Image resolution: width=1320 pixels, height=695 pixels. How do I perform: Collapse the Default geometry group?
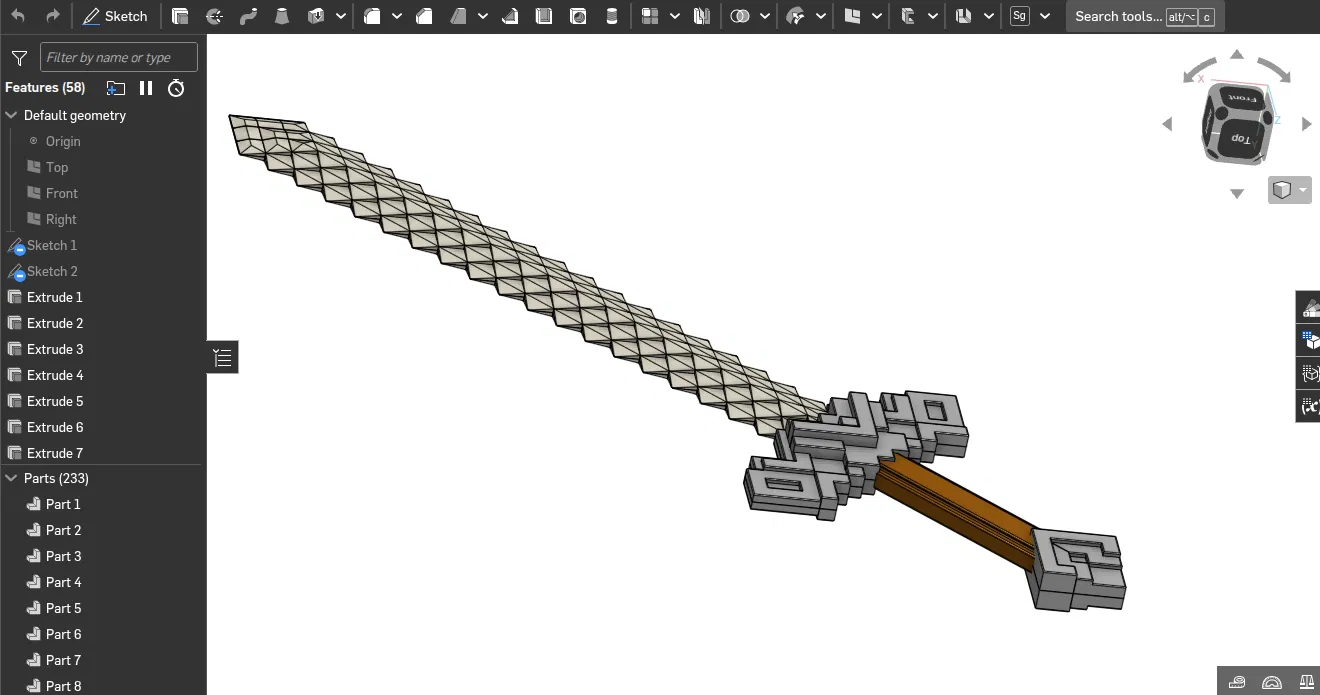12,115
